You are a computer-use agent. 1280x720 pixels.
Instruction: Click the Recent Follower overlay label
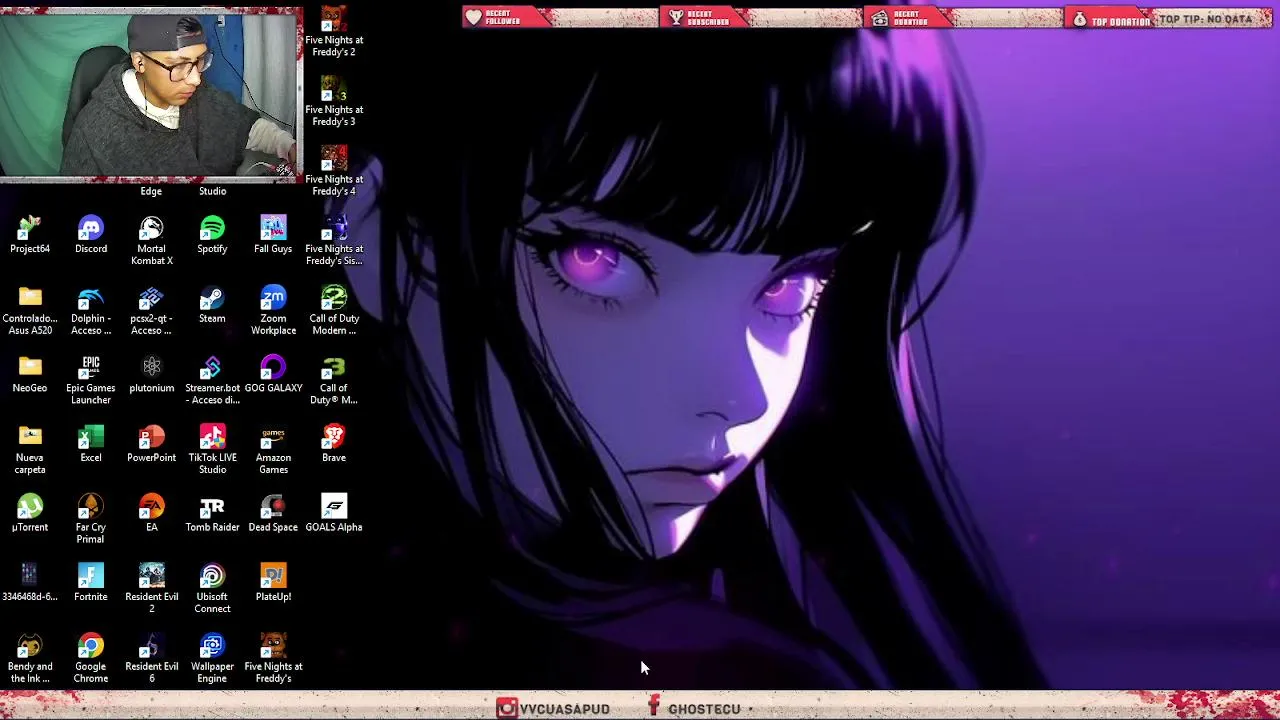(503, 18)
